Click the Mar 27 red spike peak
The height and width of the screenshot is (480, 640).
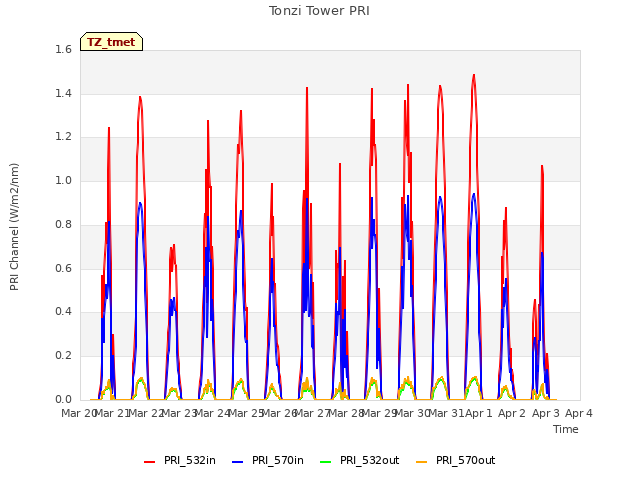click(x=307, y=88)
